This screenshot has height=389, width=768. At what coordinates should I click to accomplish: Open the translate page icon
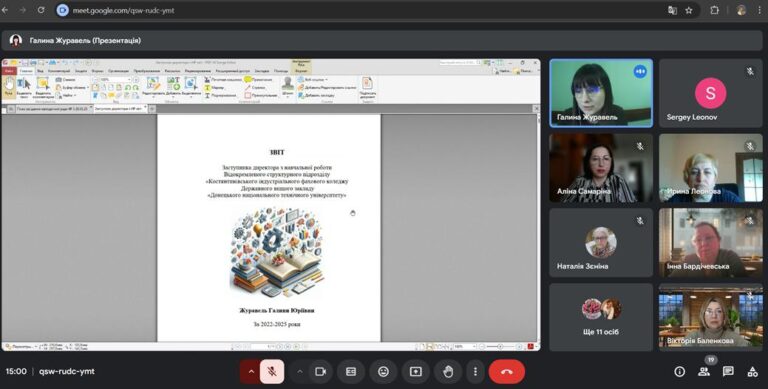click(x=672, y=10)
